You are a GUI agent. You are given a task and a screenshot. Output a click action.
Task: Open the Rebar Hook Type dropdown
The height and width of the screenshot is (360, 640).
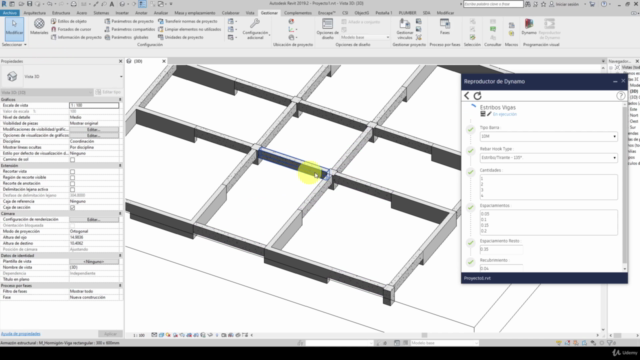549,158
